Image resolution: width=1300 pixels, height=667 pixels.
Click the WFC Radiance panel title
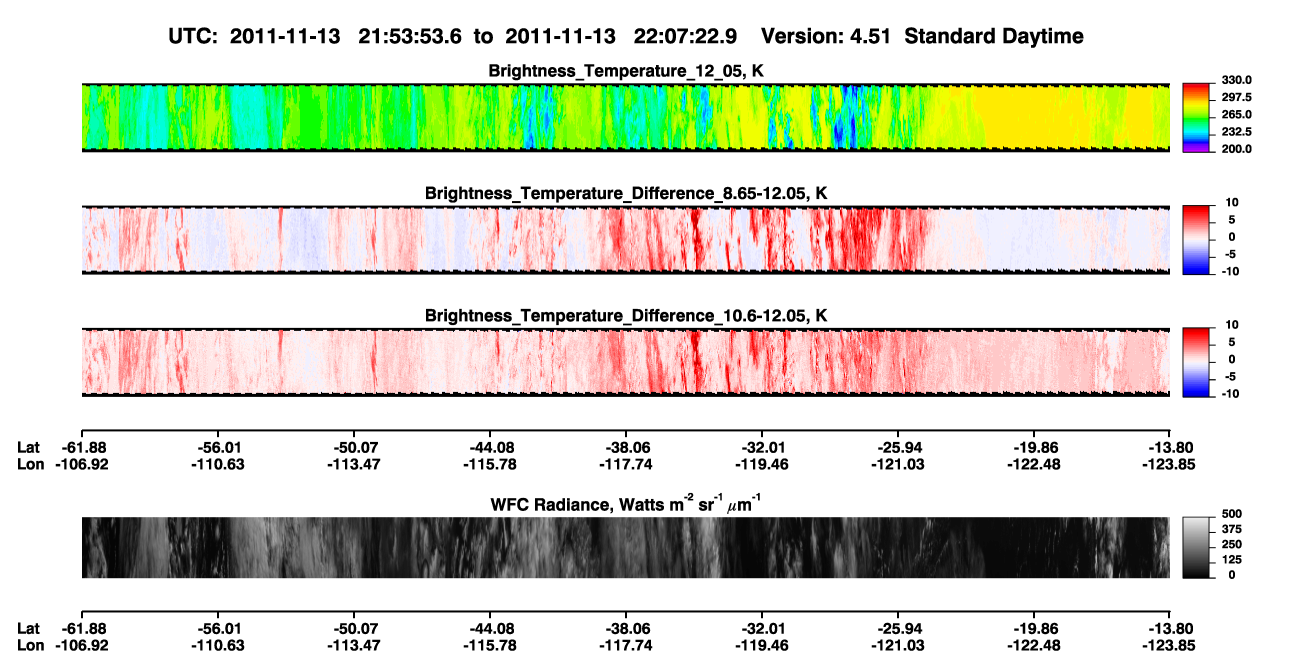[626, 503]
